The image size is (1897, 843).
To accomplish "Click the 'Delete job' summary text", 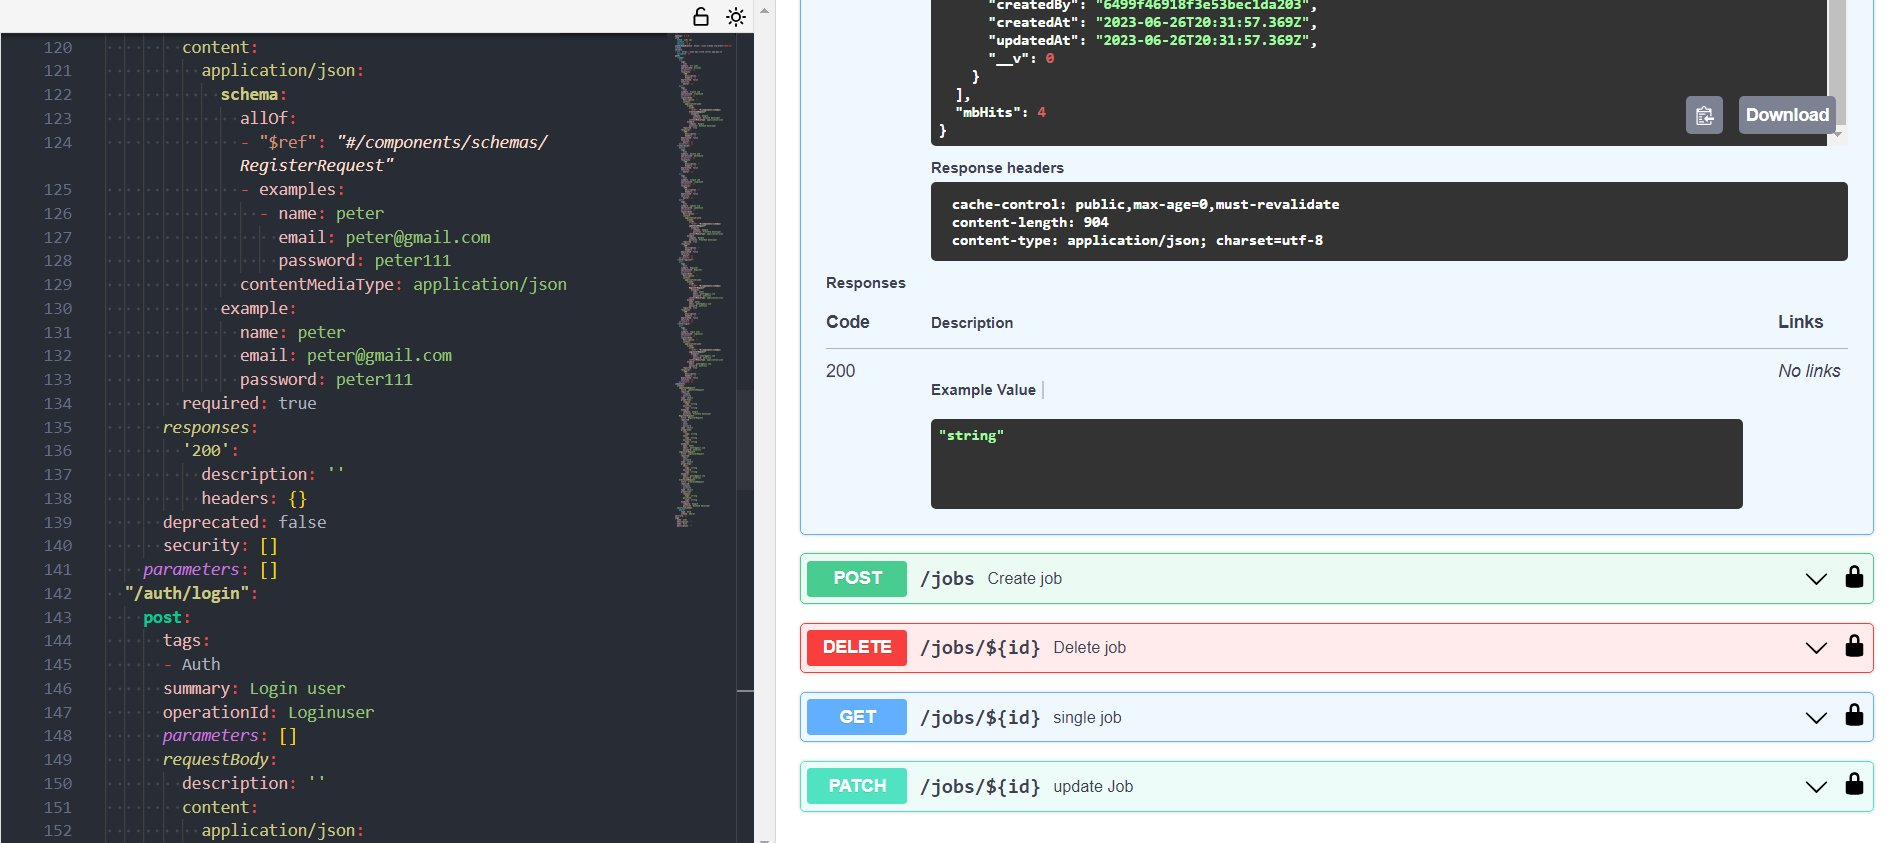I will pos(1089,648).
